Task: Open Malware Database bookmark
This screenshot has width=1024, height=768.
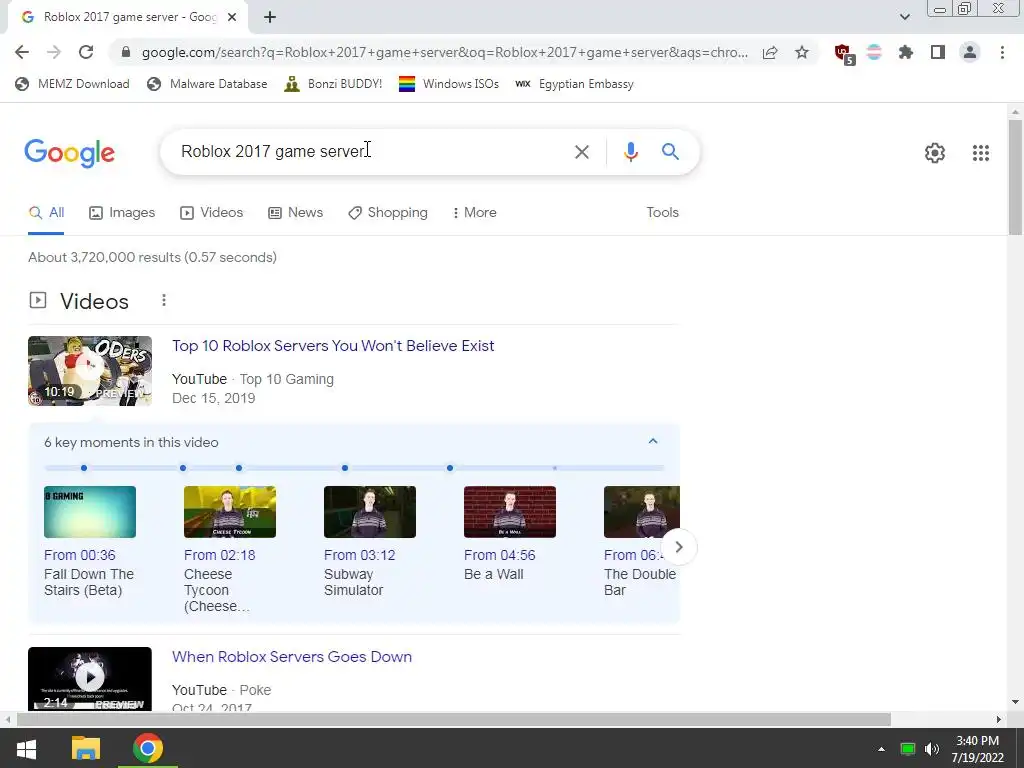Action: (x=208, y=84)
